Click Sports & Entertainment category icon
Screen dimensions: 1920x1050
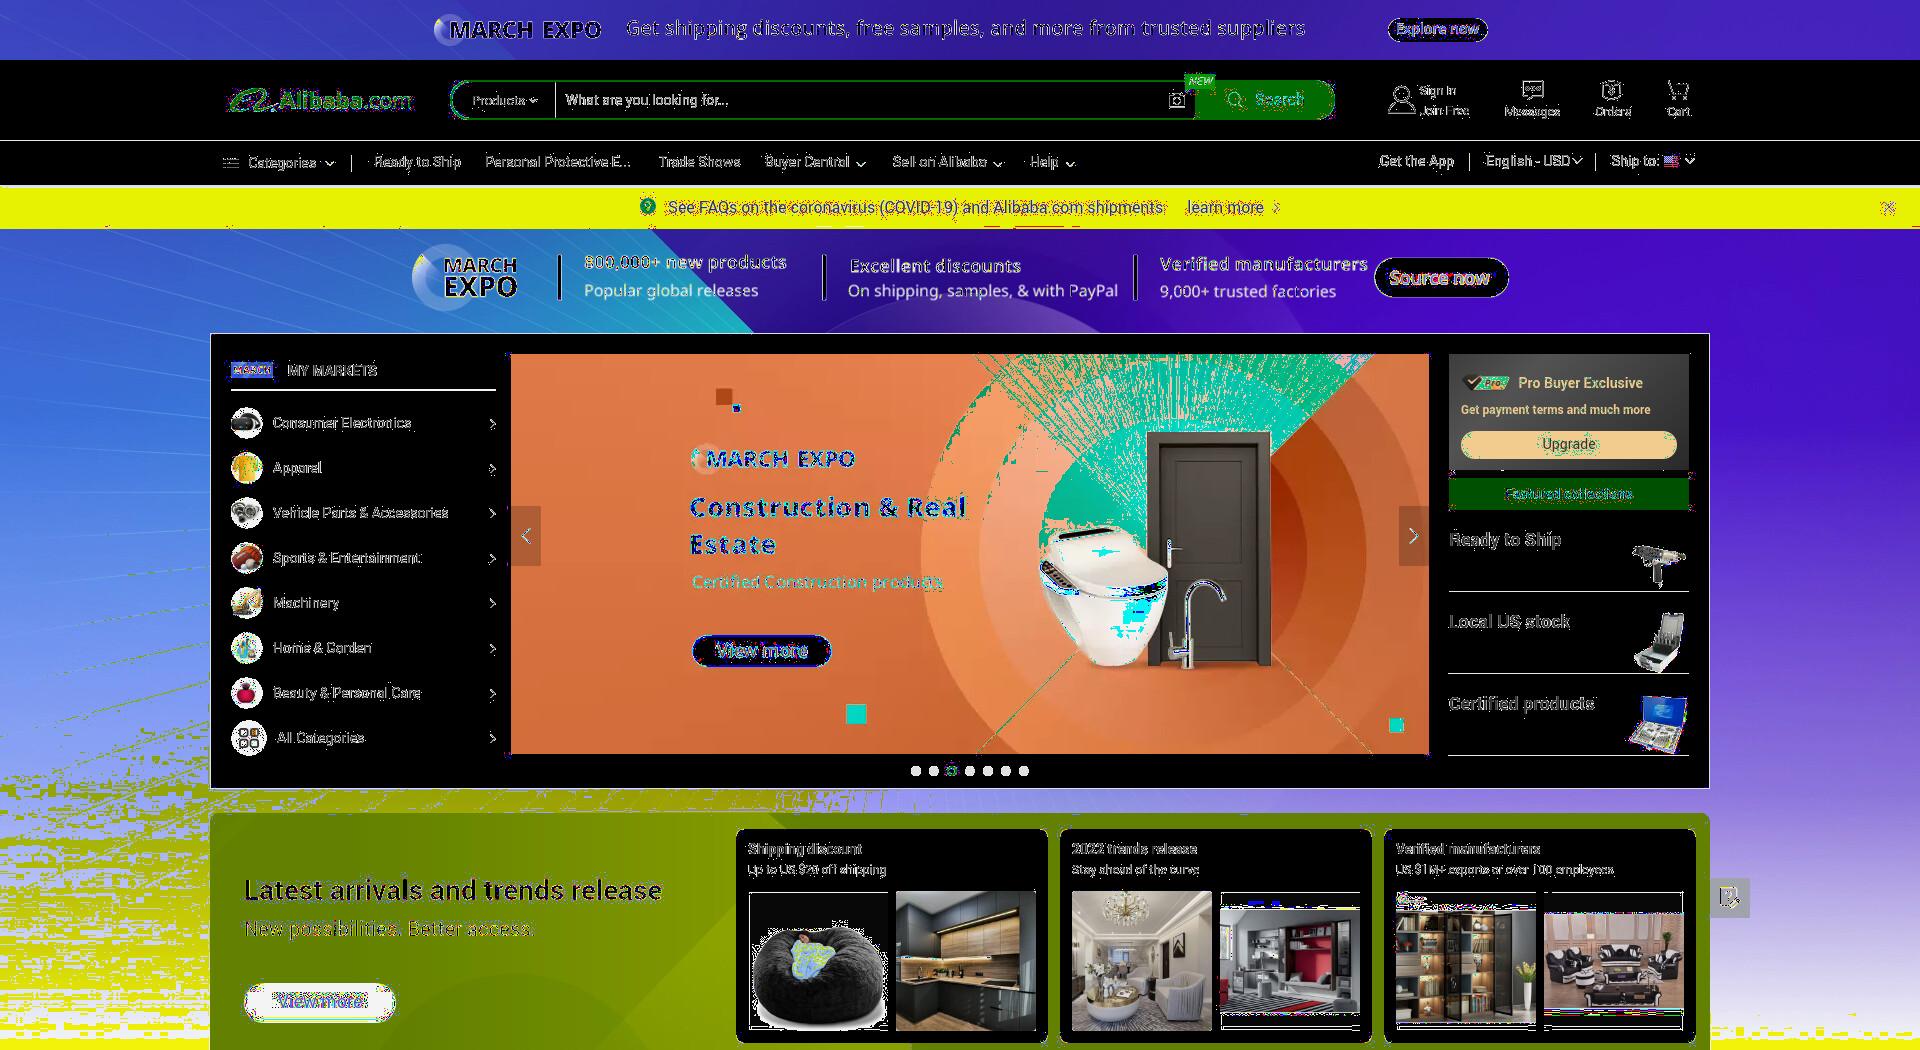(x=247, y=558)
